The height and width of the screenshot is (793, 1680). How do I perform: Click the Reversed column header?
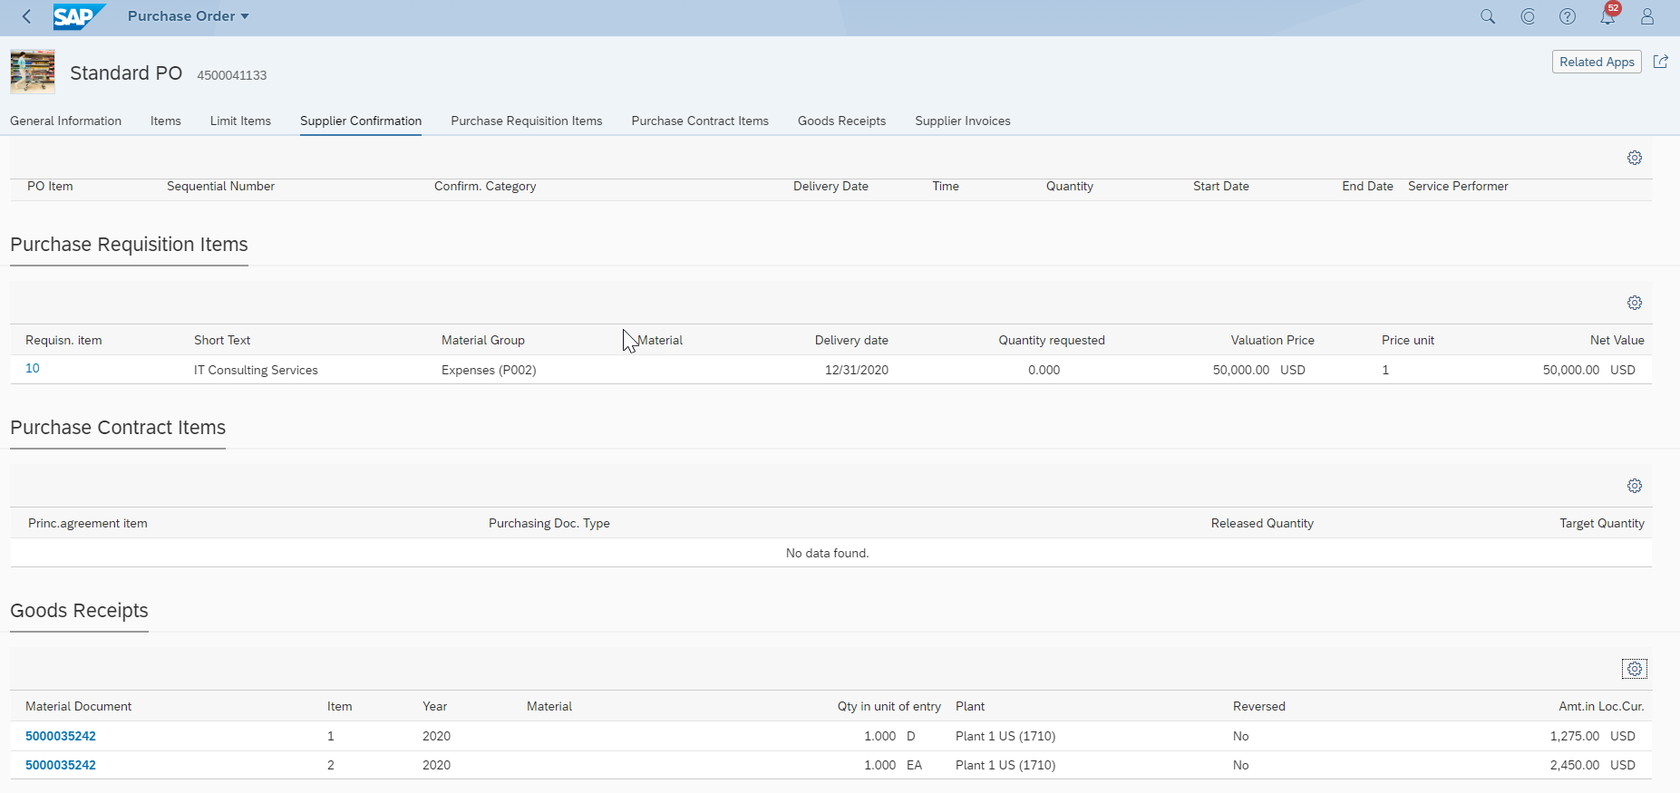coord(1259,706)
